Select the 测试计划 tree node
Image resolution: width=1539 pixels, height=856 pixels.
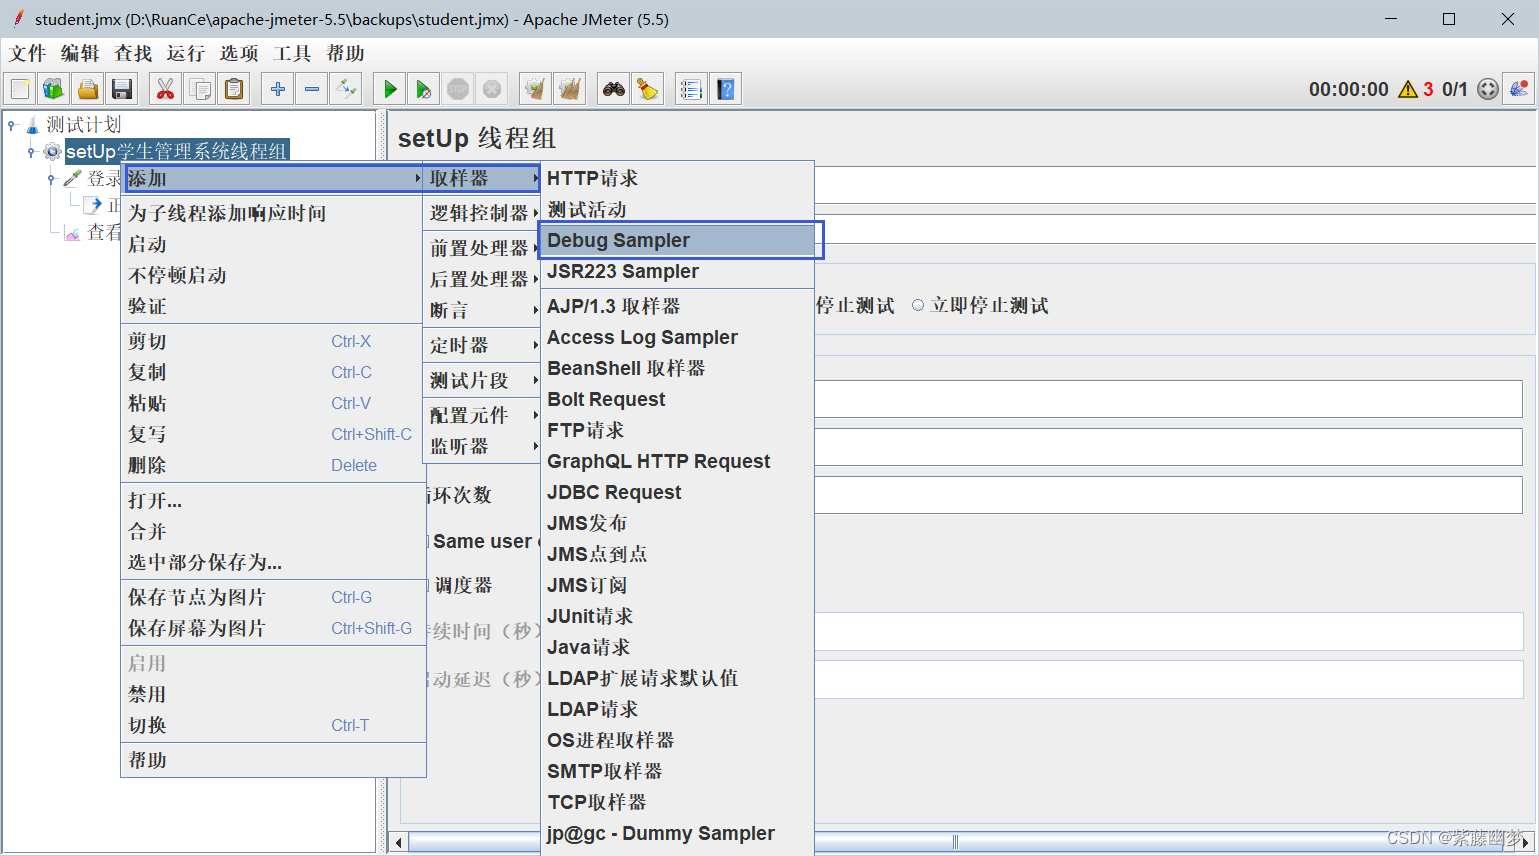point(84,125)
